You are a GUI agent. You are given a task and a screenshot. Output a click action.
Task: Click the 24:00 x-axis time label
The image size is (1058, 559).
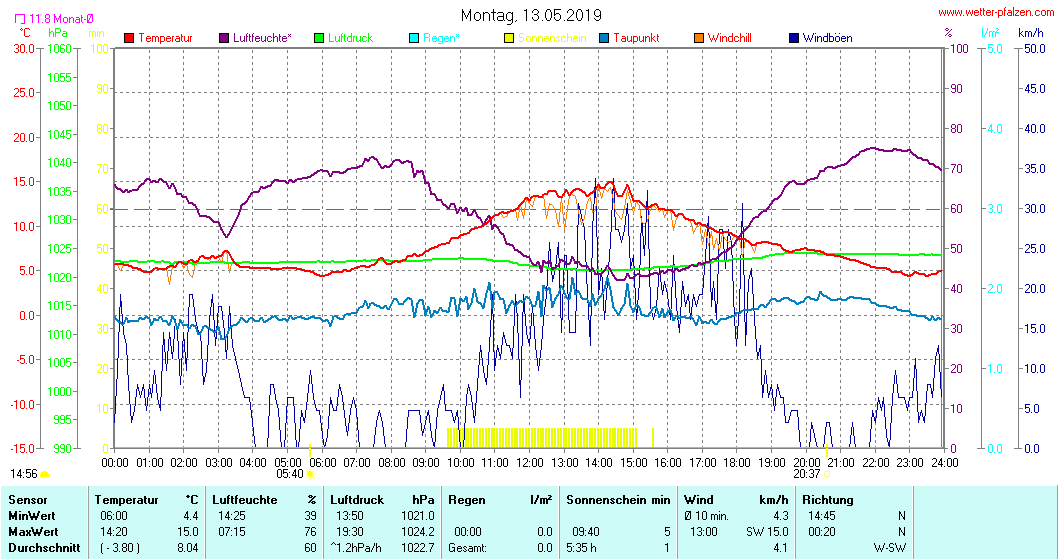coord(944,463)
